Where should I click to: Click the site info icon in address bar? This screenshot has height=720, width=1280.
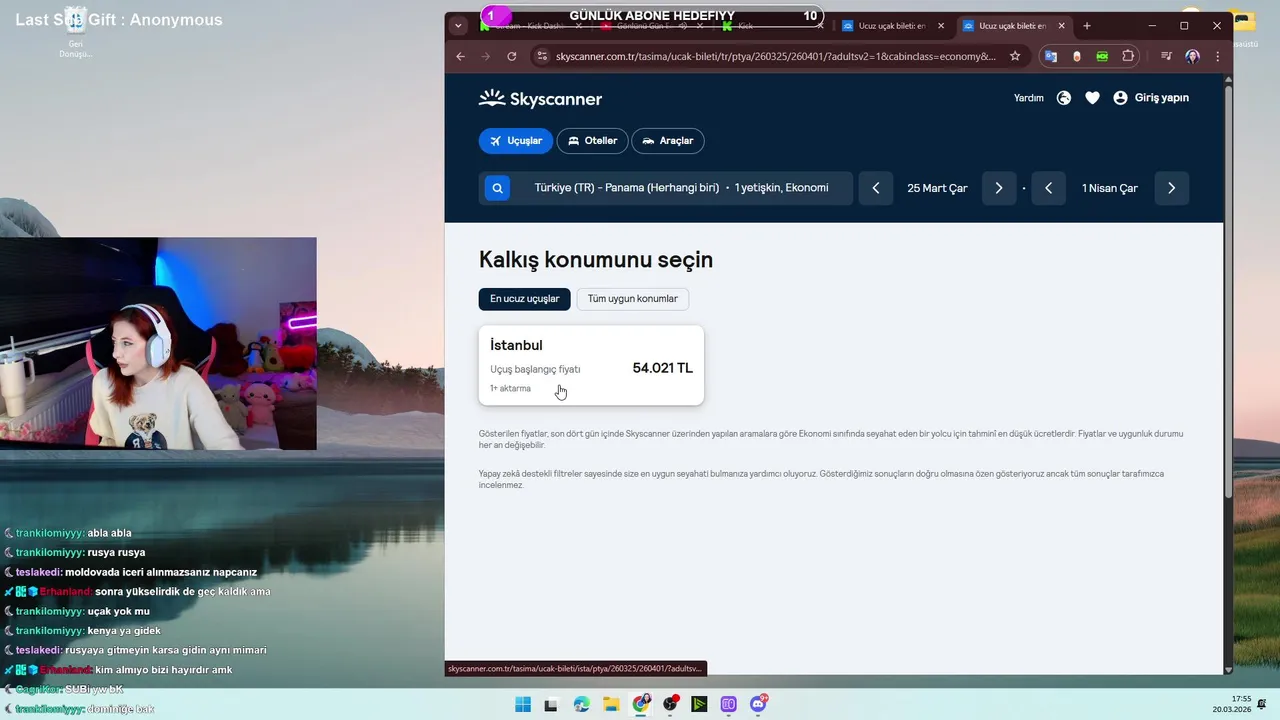[542, 56]
